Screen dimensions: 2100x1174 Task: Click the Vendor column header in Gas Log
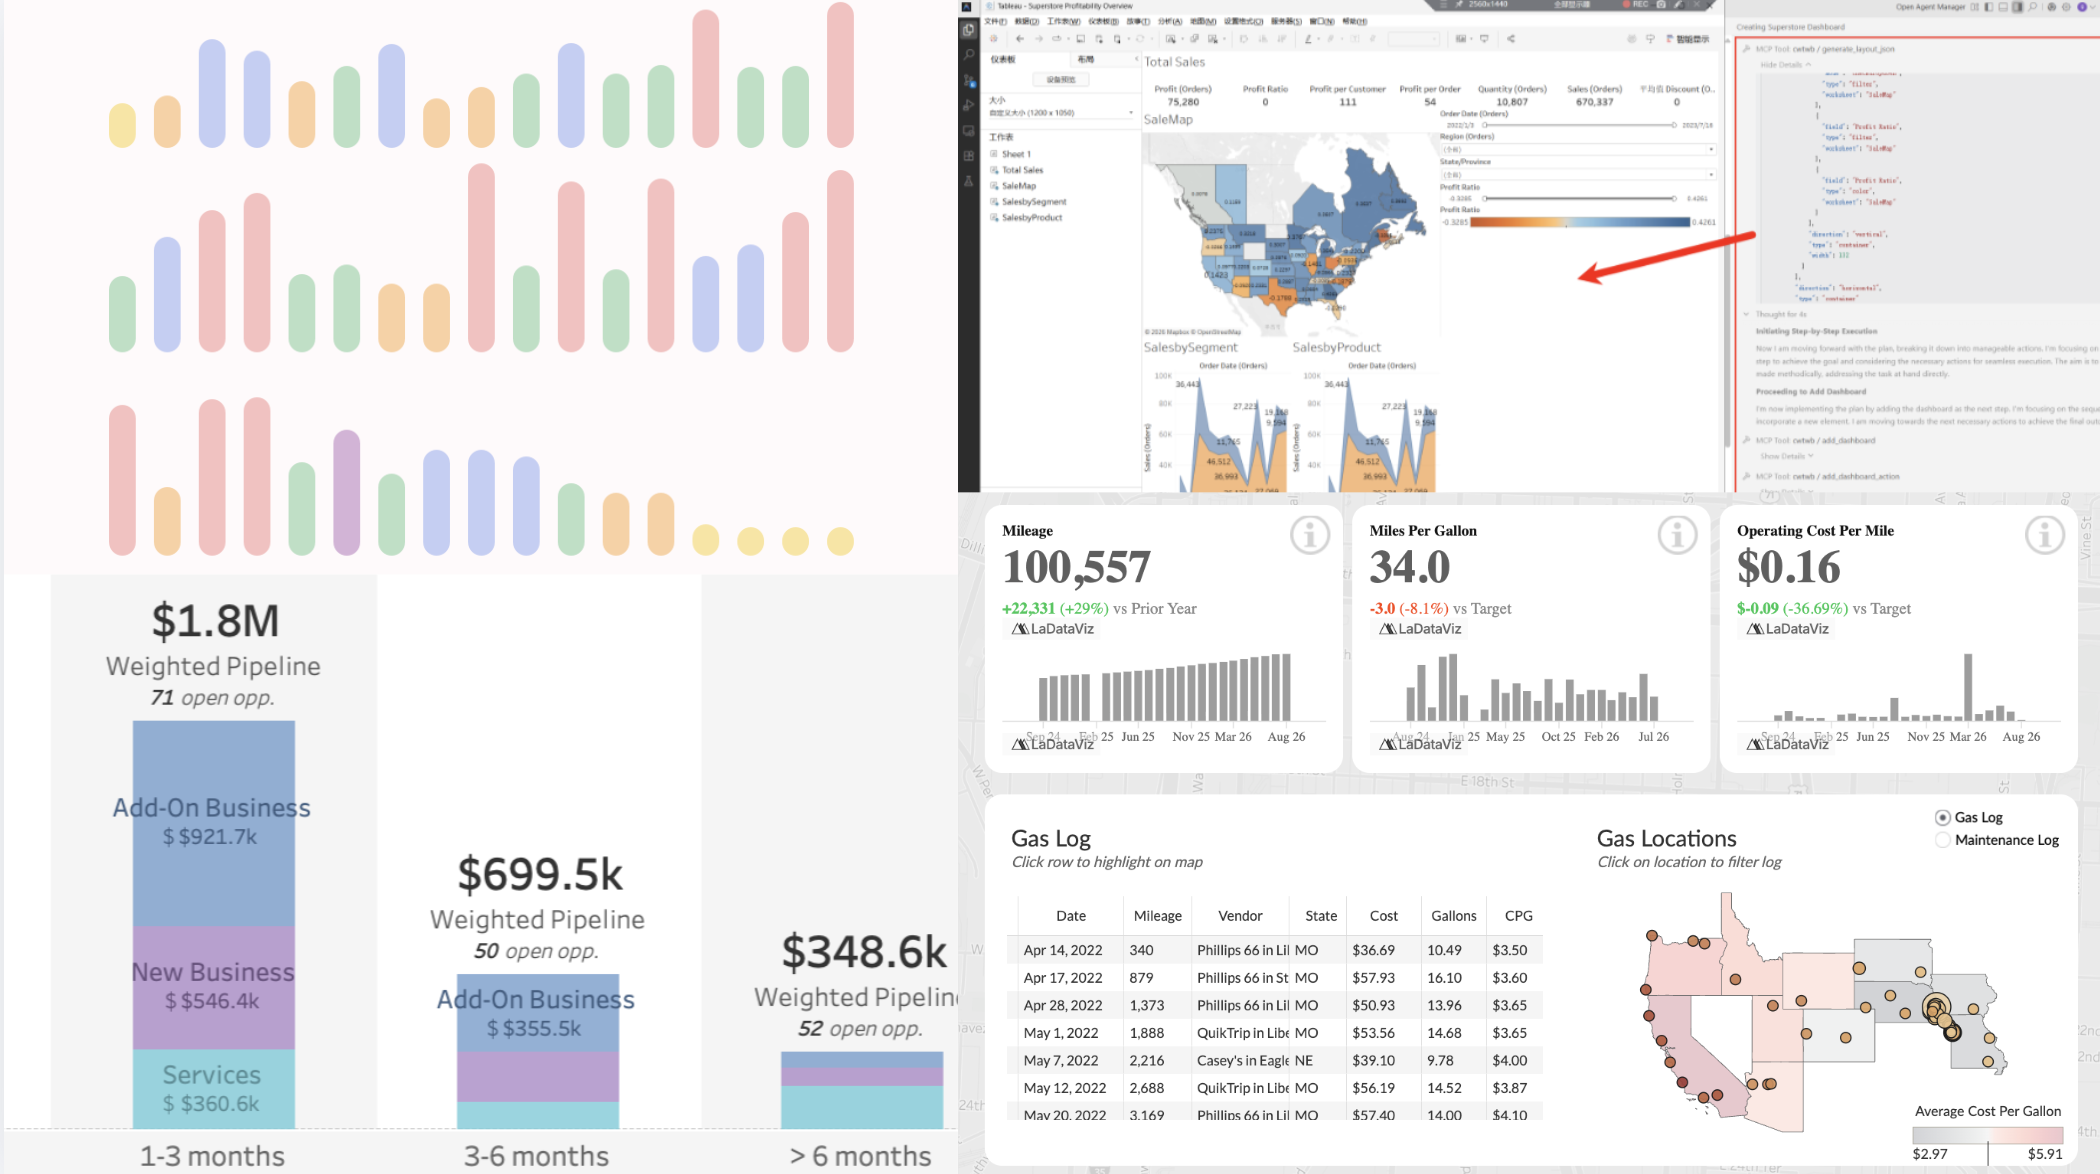tap(1240, 916)
